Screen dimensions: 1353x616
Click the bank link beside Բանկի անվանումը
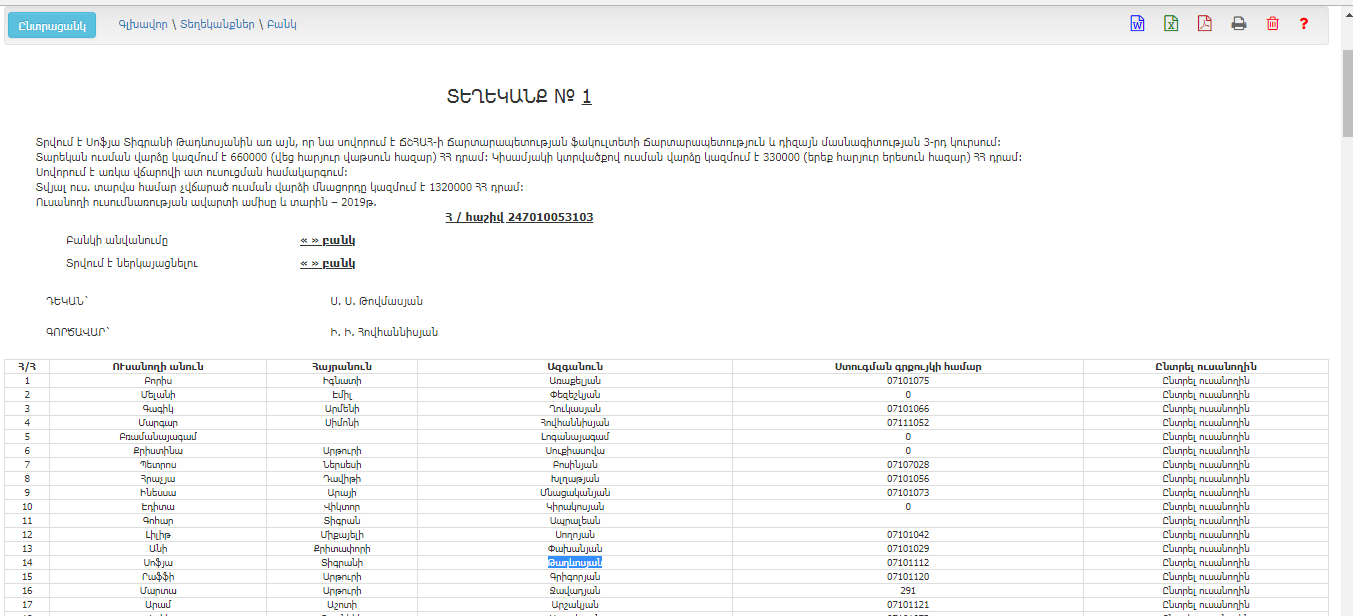(328, 240)
